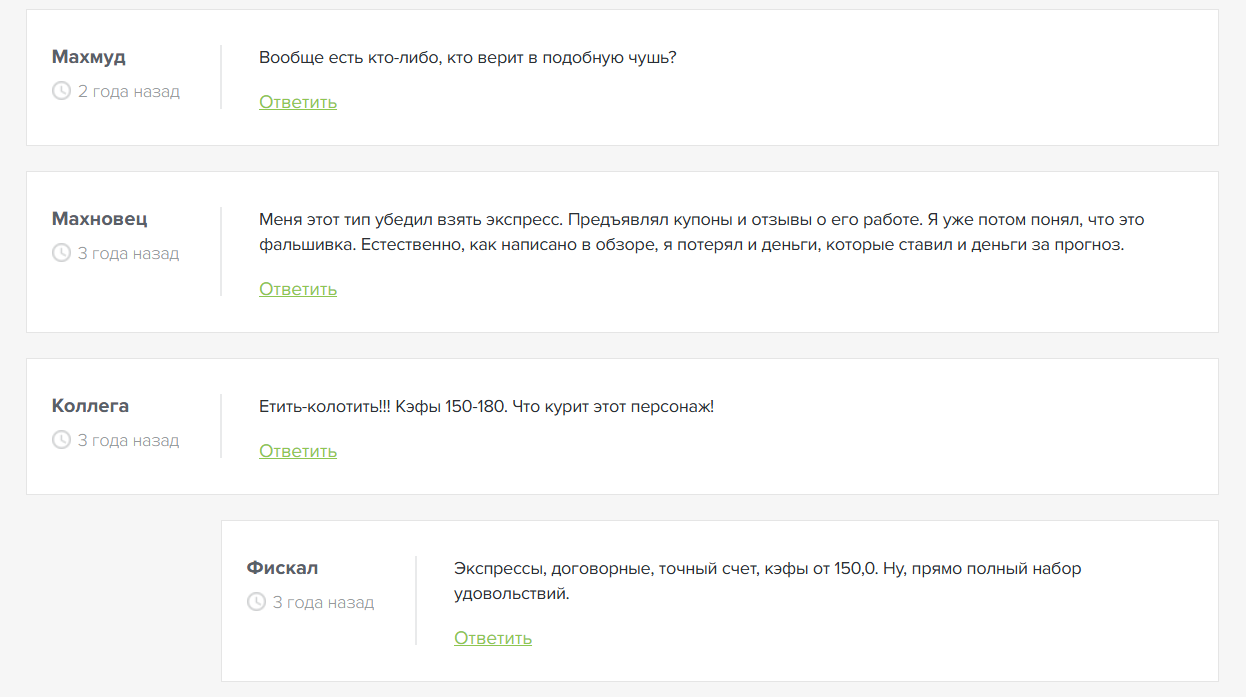Viewport: 1246px width, 697px height.
Task: Select the username Махмуд
Action: click(x=88, y=57)
